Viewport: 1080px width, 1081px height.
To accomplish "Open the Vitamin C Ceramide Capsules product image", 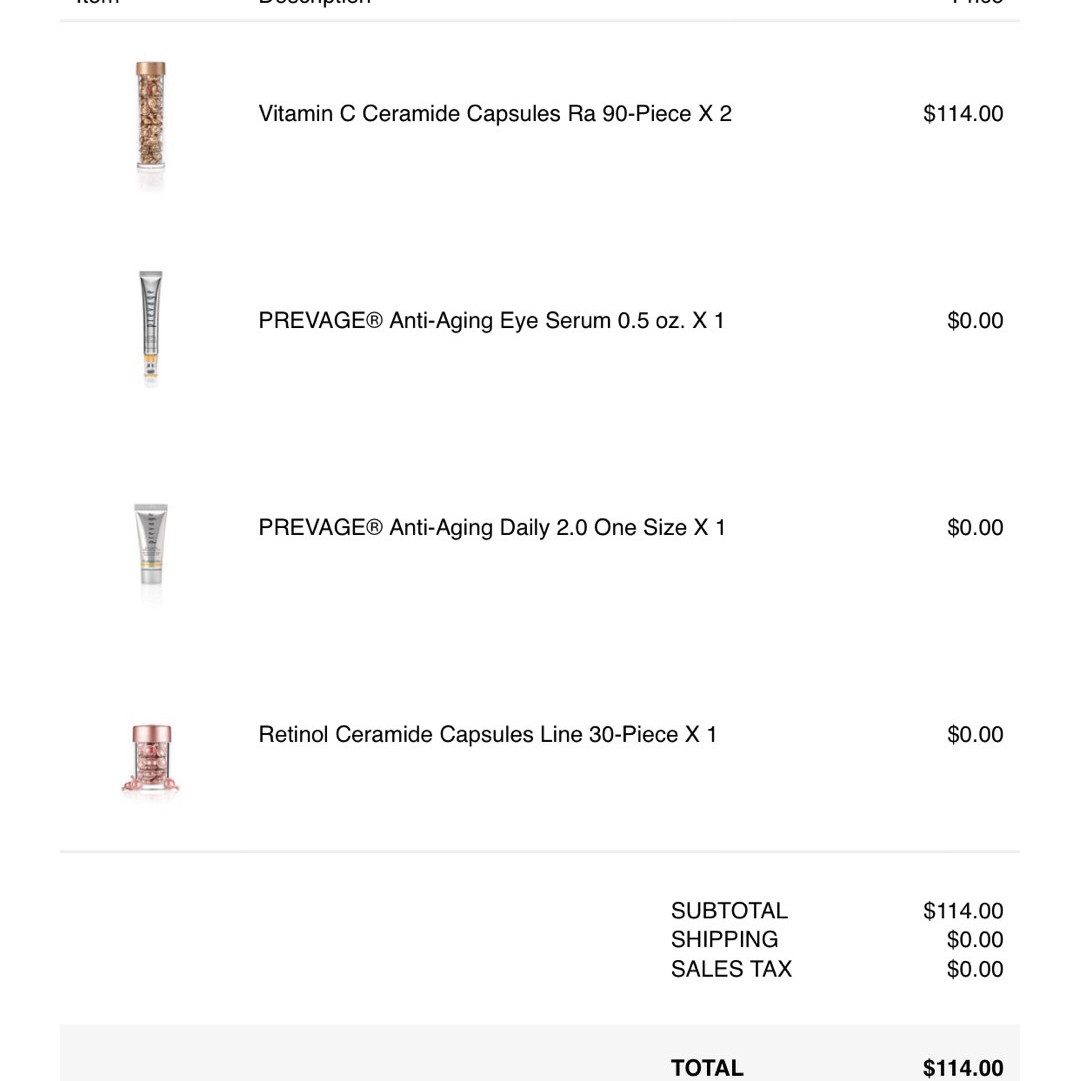I will 150,116.
